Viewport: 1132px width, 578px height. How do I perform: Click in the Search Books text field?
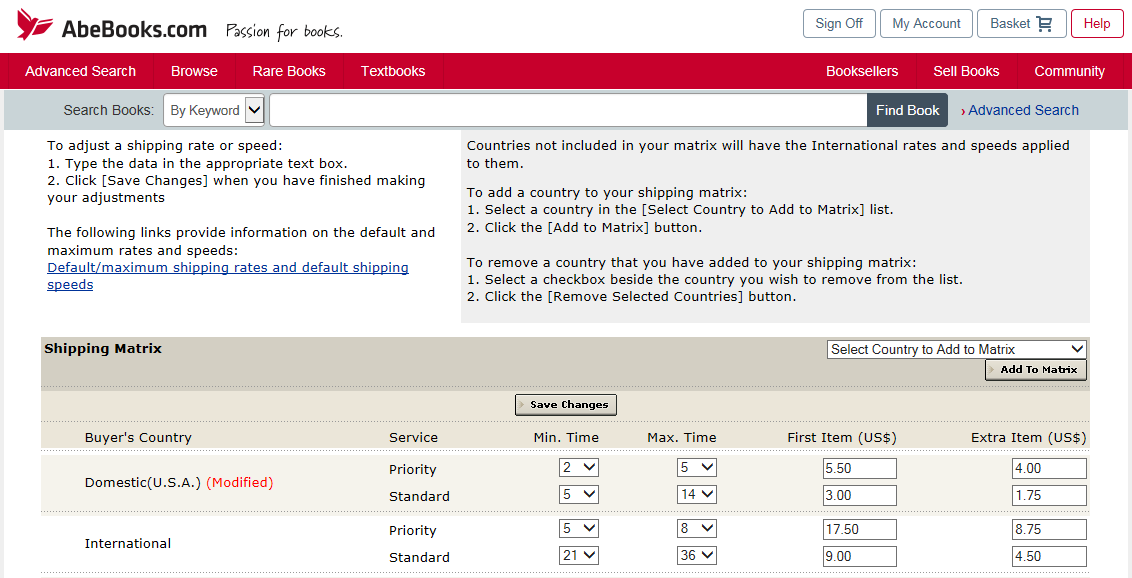click(x=567, y=110)
